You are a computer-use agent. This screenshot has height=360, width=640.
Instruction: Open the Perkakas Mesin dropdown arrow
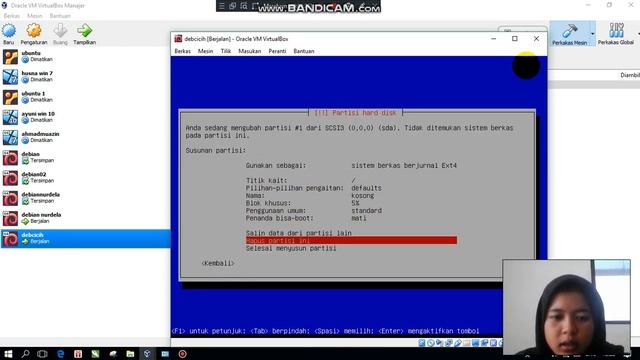click(592, 34)
